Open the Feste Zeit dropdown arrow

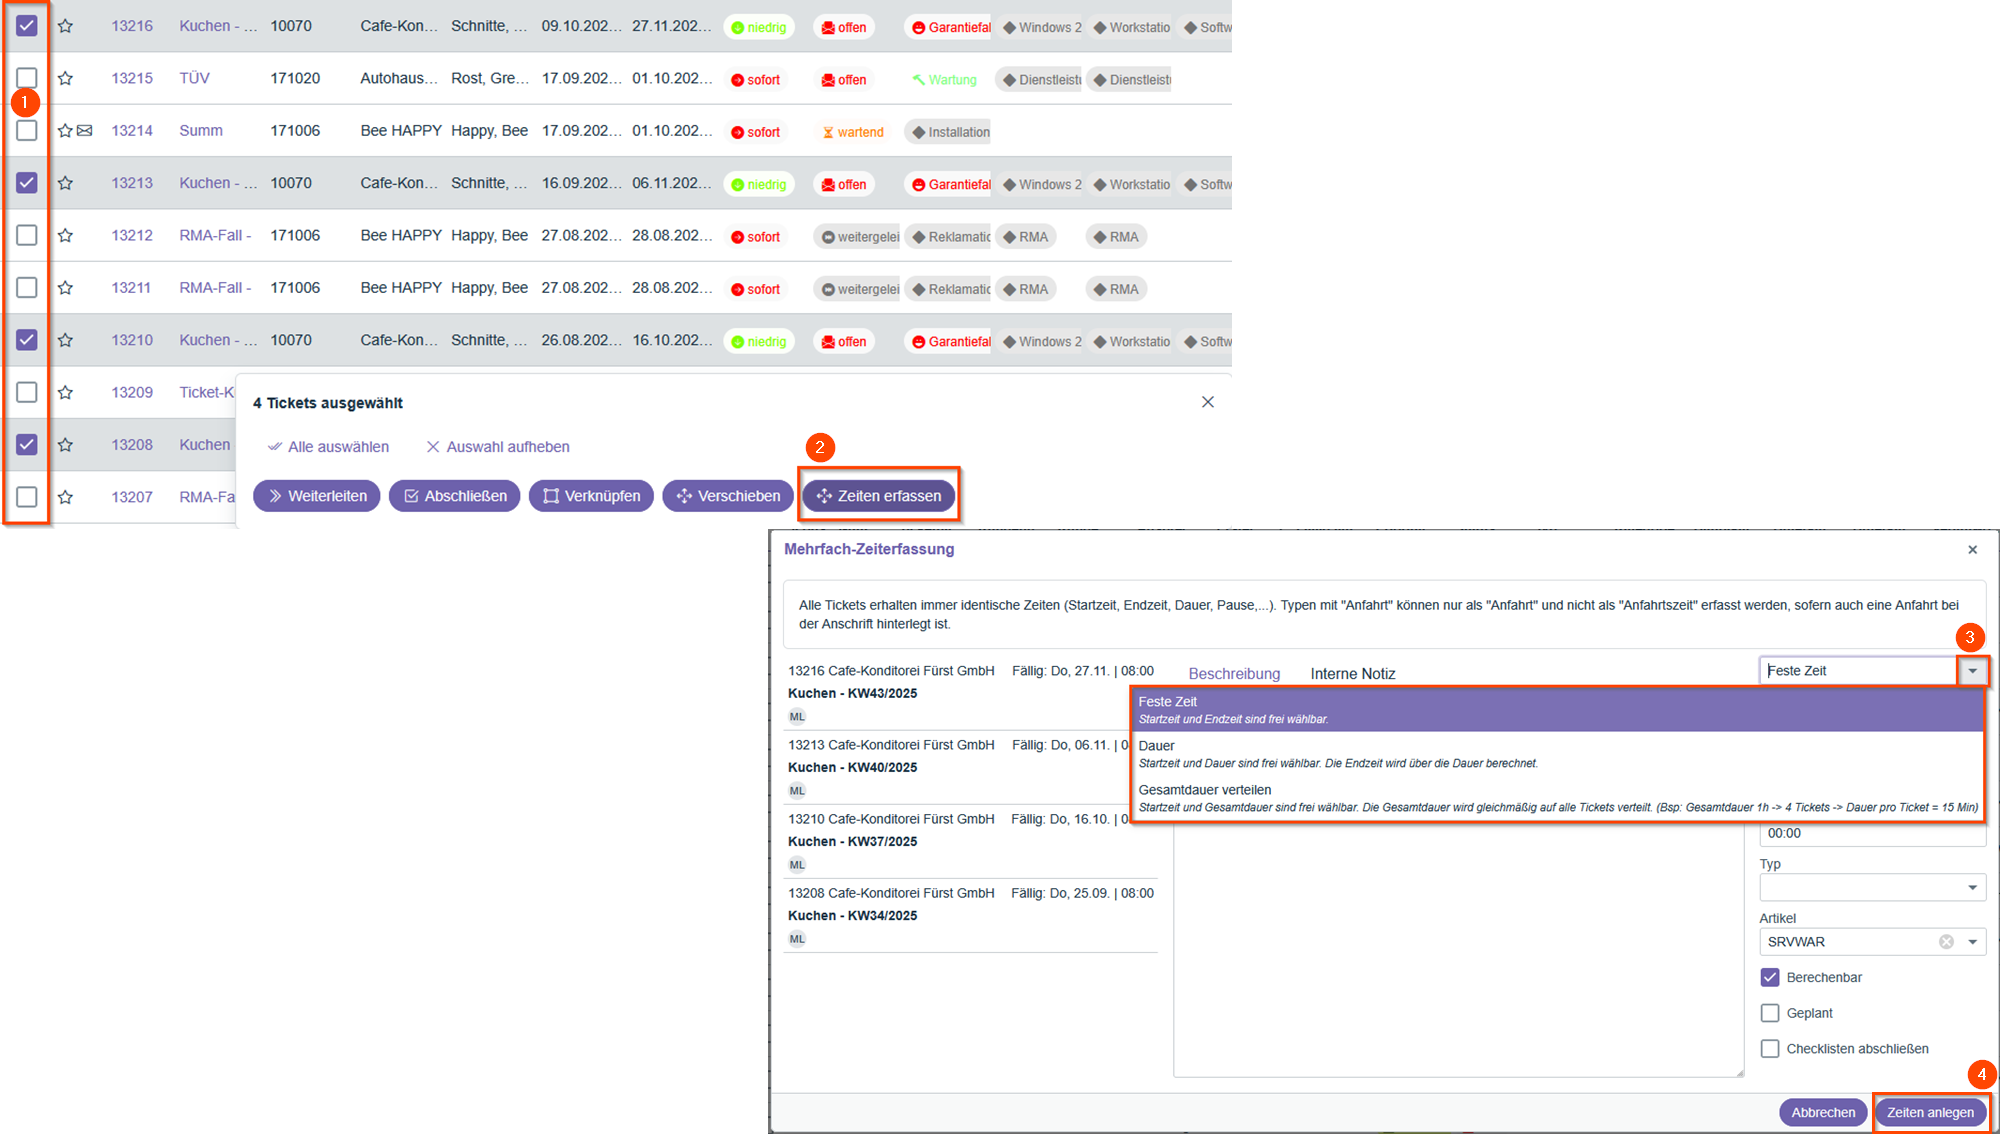point(1972,671)
